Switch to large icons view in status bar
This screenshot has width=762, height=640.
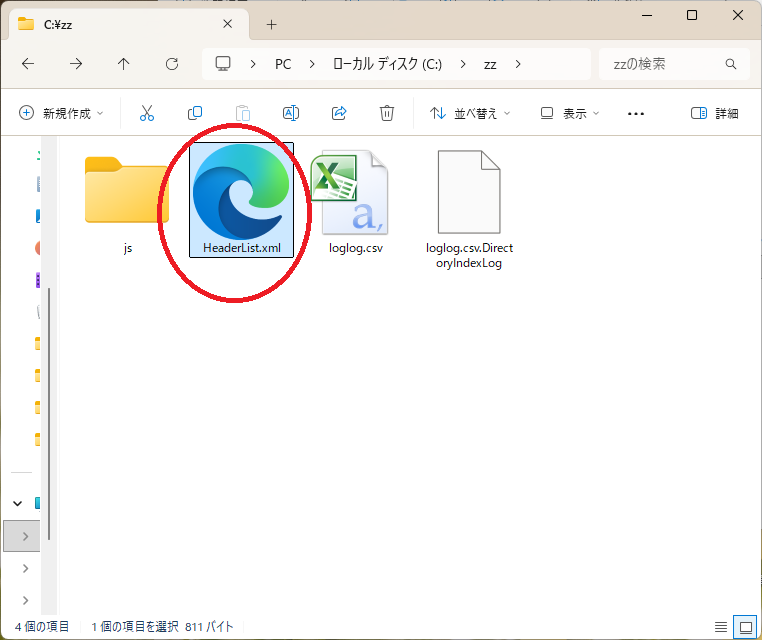tap(745, 627)
